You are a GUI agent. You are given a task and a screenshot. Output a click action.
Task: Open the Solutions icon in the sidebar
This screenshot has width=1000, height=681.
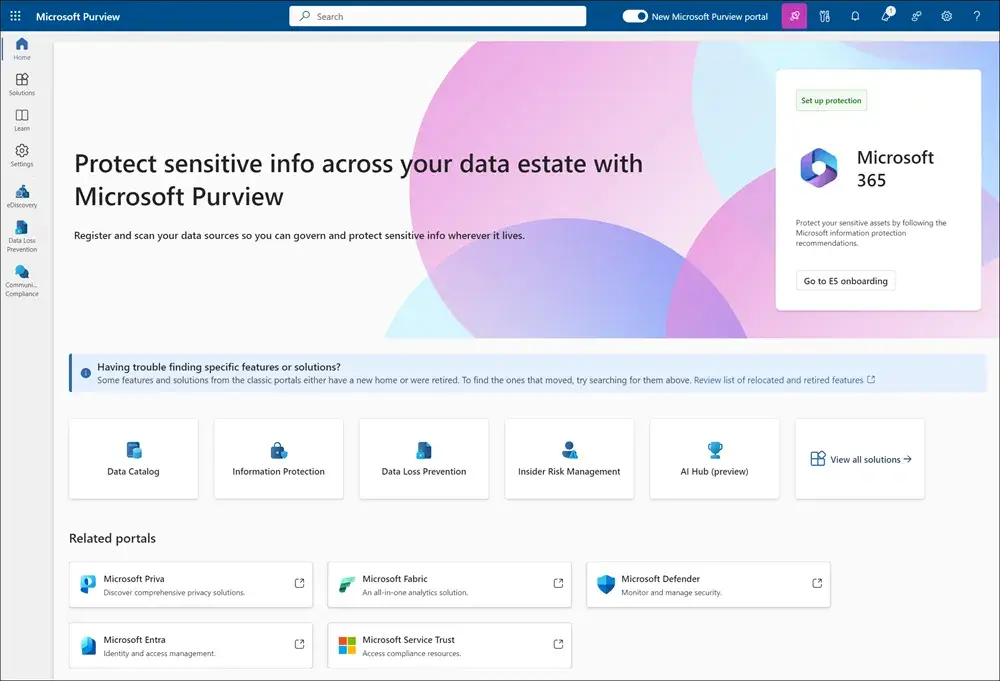22,84
